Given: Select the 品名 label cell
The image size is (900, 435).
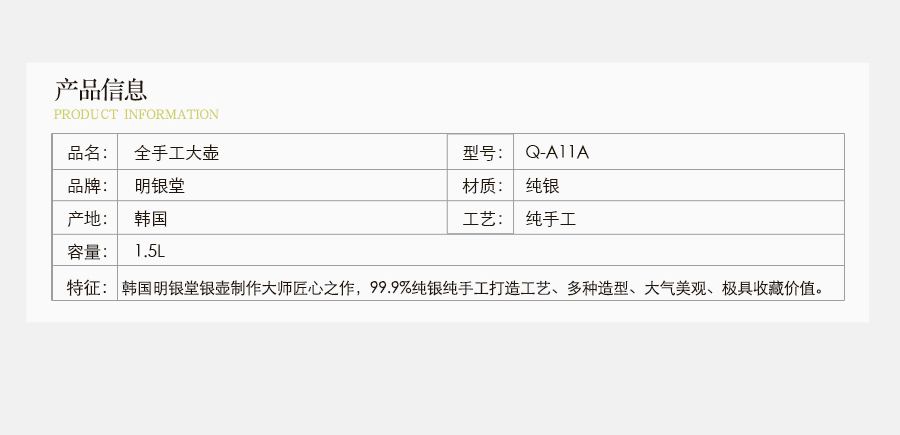Looking at the screenshot, I should point(86,153).
